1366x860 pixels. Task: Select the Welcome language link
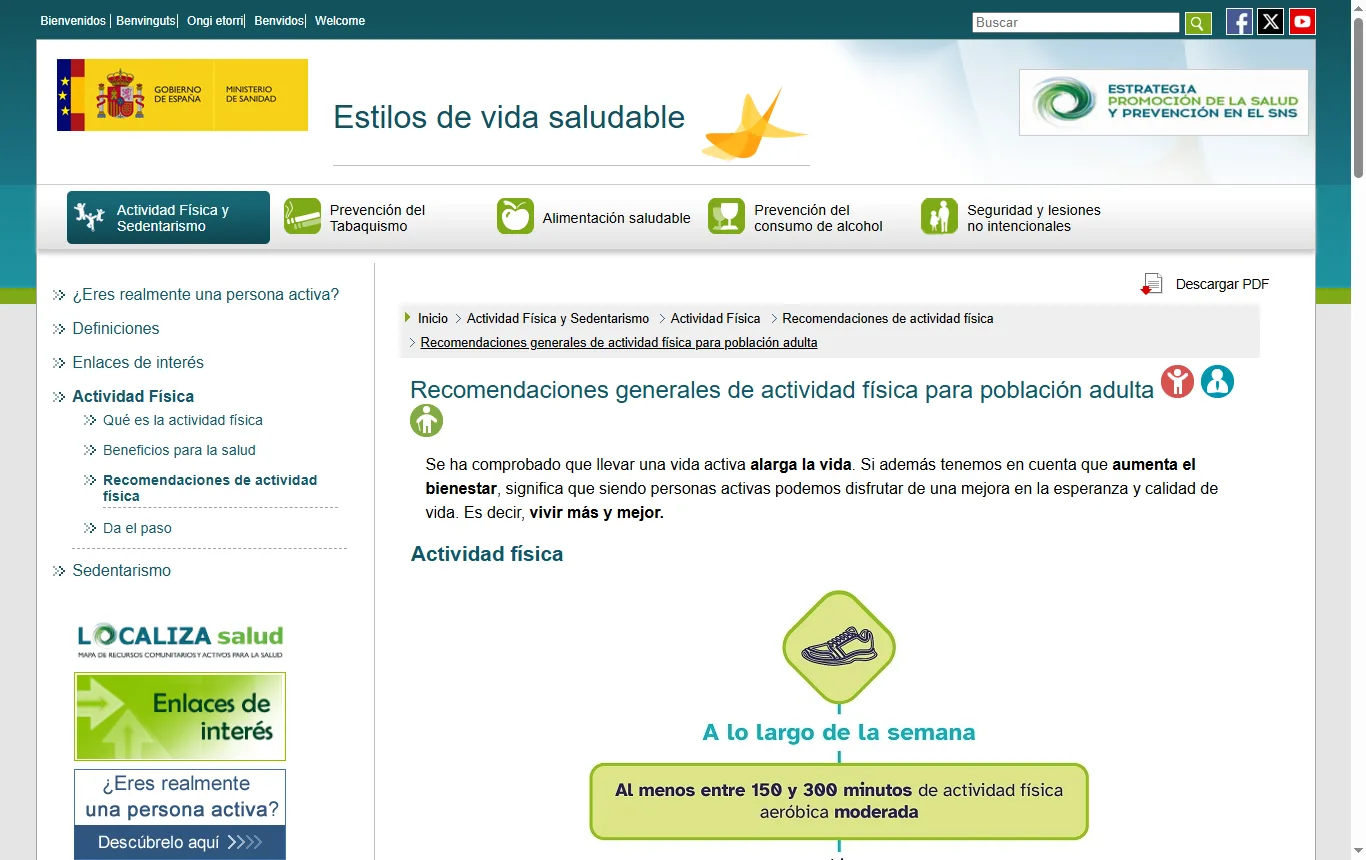coord(340,21)
